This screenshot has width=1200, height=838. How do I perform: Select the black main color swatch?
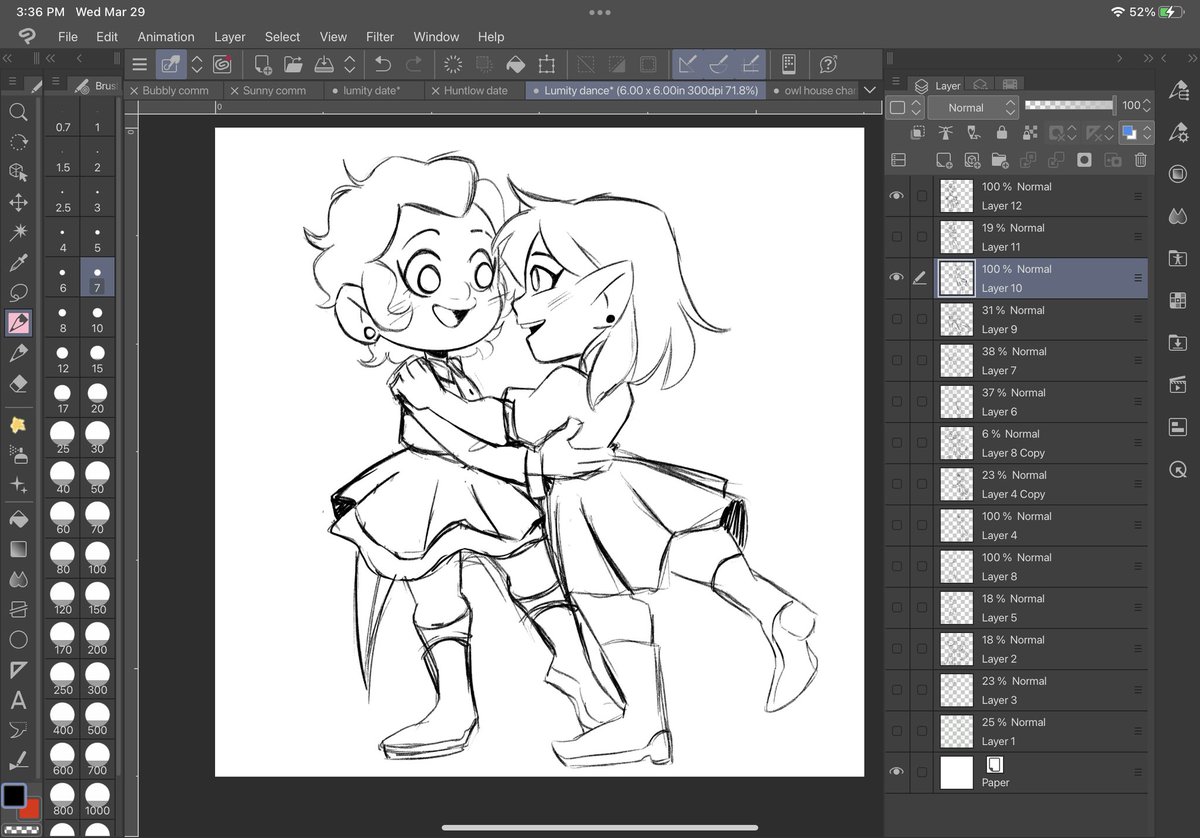click(14, 796)
